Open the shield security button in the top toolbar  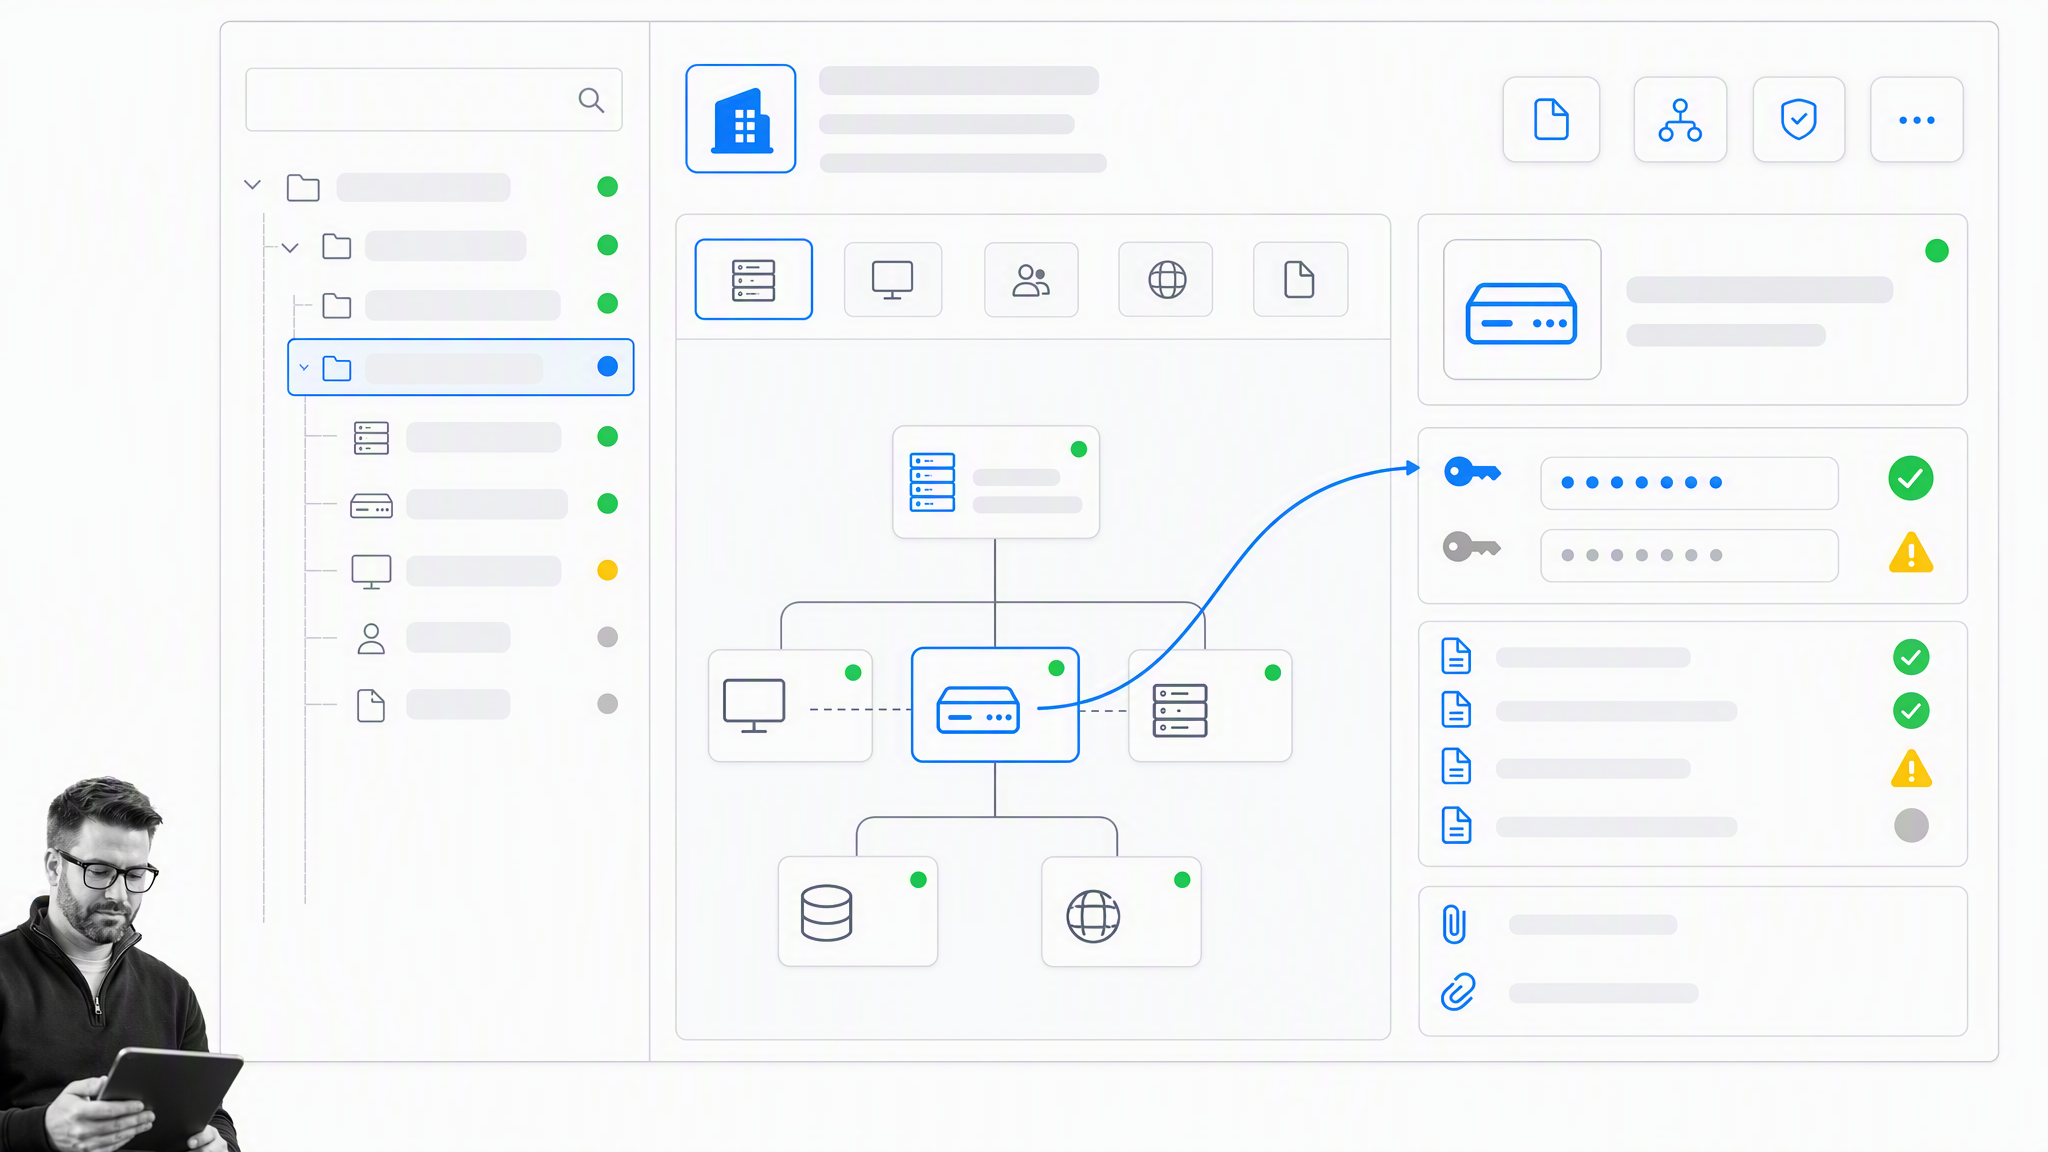pyautogui.click(x=1799, y=119)
